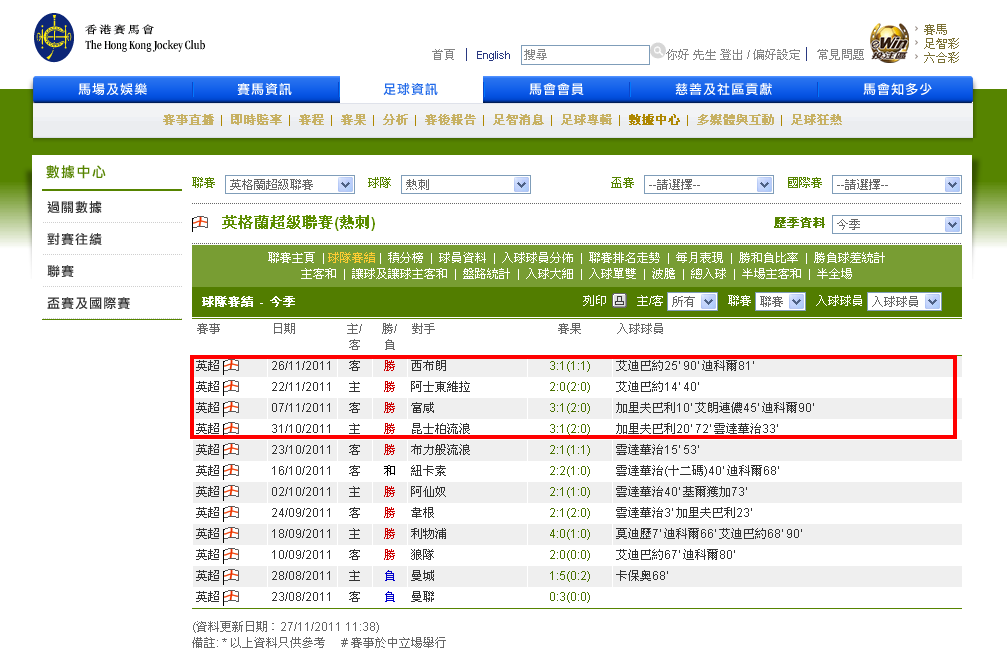Click the England flag next to 英格蘭超級聯賽 title
Screen dimensions: 1007x664
coord(200,223)
